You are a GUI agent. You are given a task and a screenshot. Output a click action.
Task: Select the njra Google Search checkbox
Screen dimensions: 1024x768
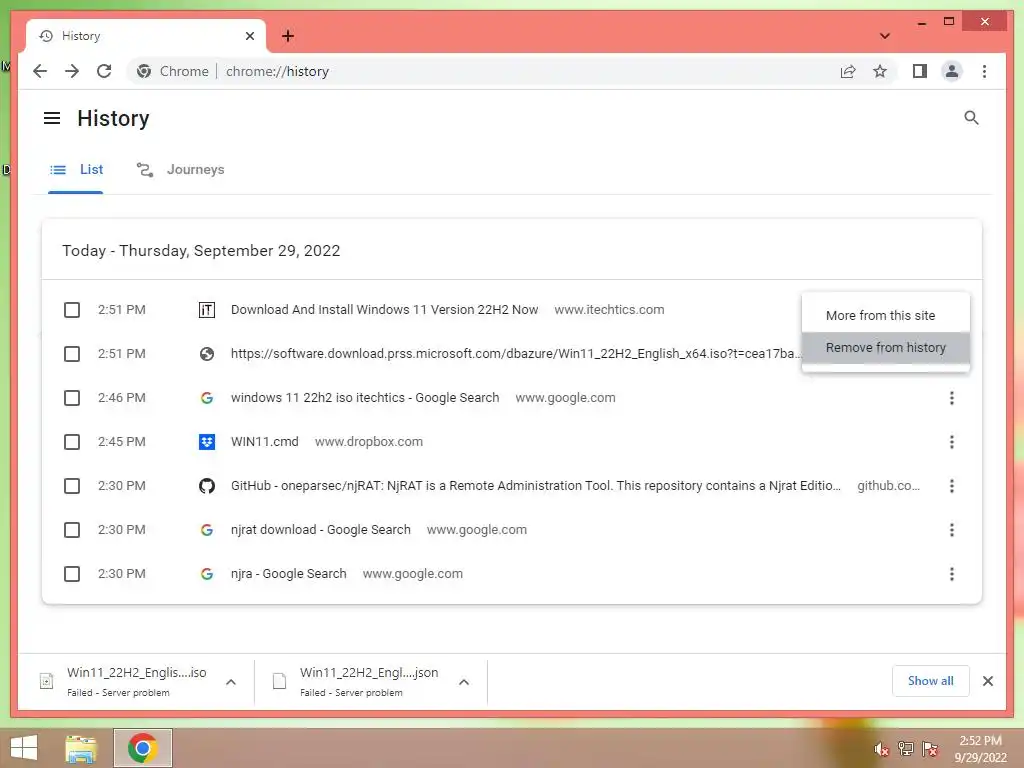[72, 574]
